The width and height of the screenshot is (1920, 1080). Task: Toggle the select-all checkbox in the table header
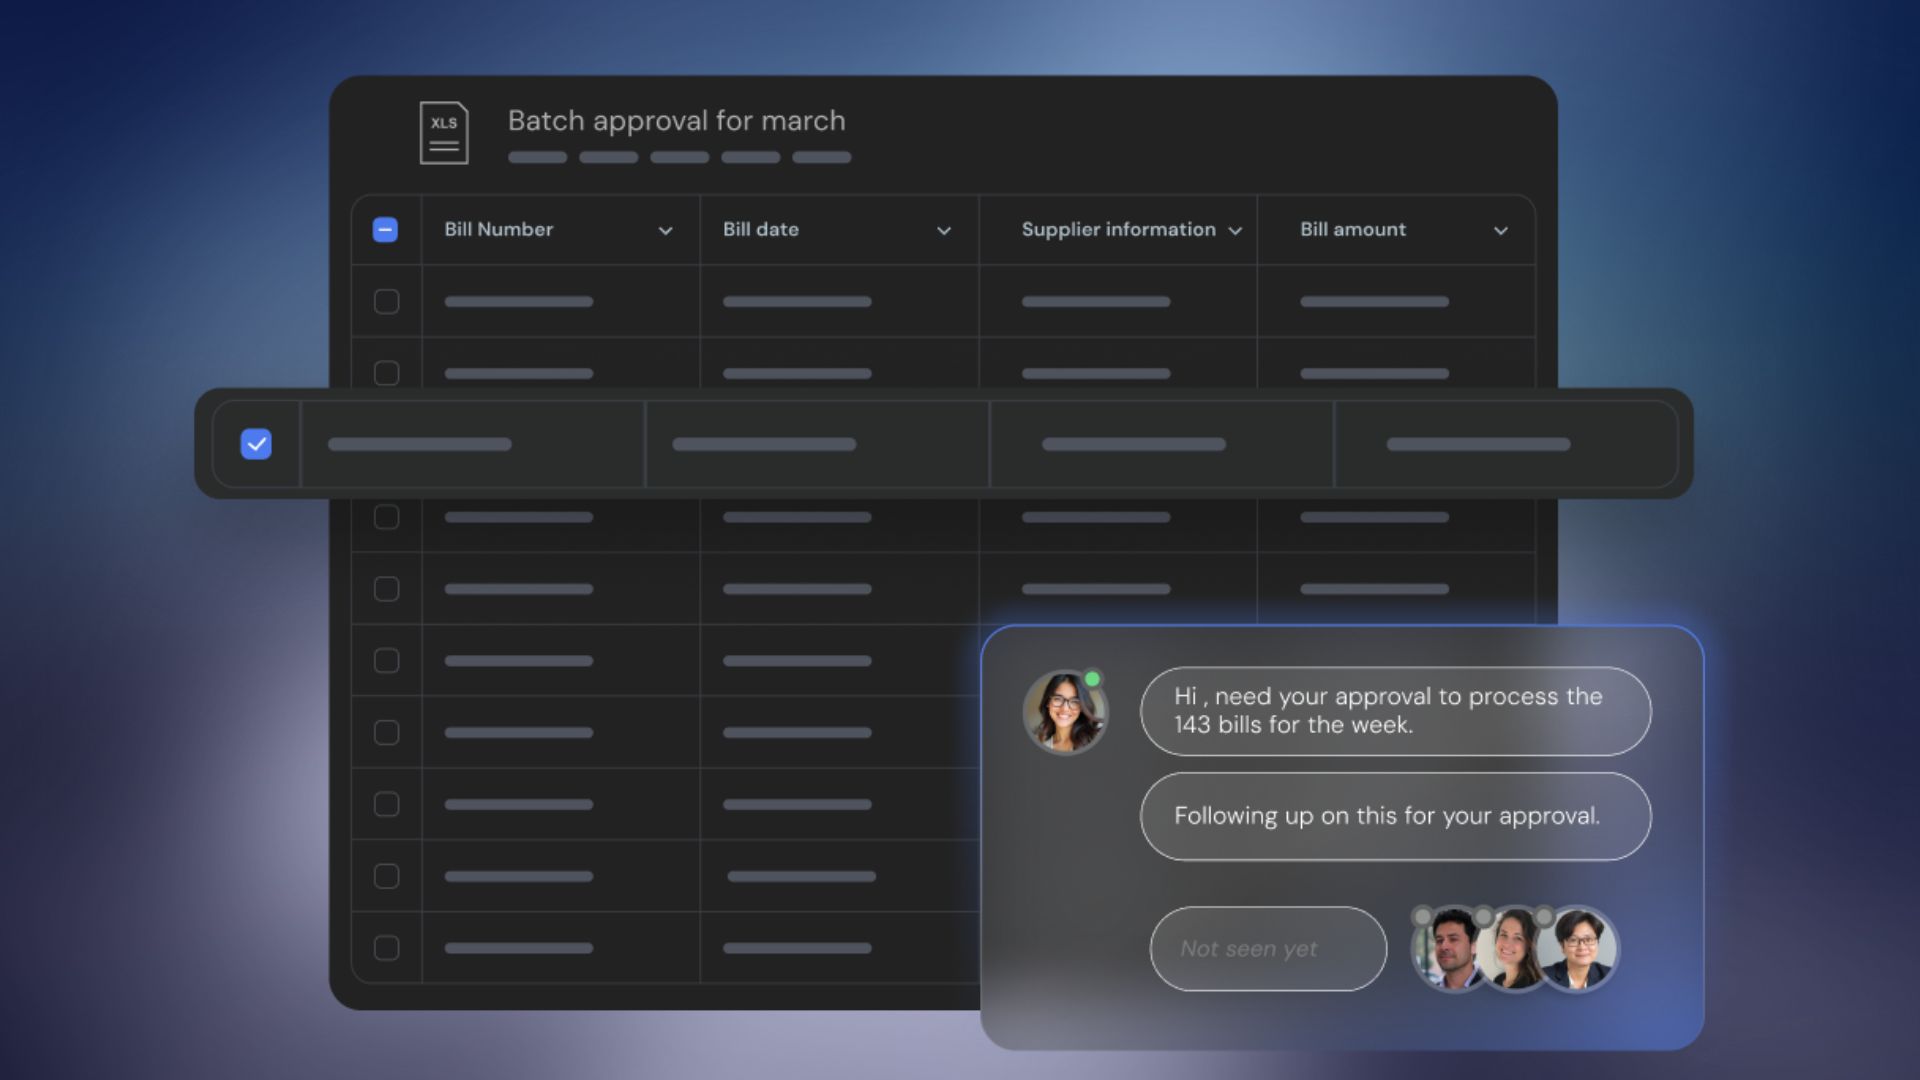click(x=385, y=230)
